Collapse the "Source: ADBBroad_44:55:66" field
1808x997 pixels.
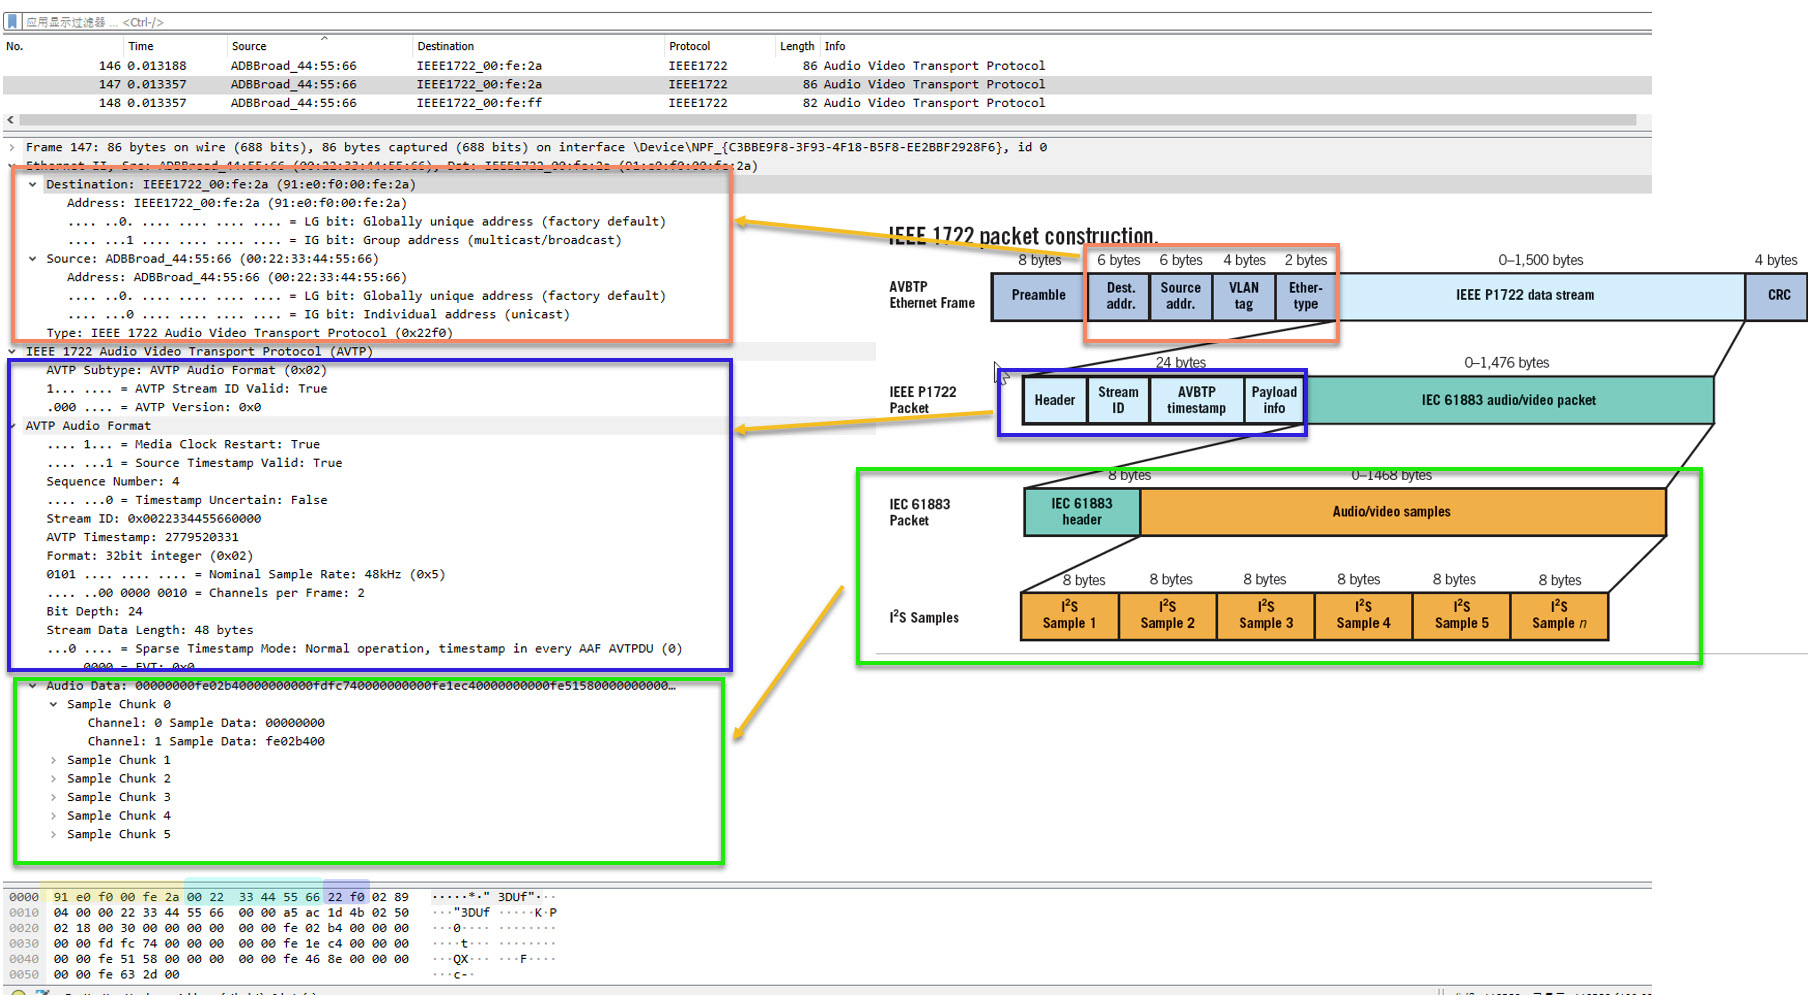pos(33,258)
